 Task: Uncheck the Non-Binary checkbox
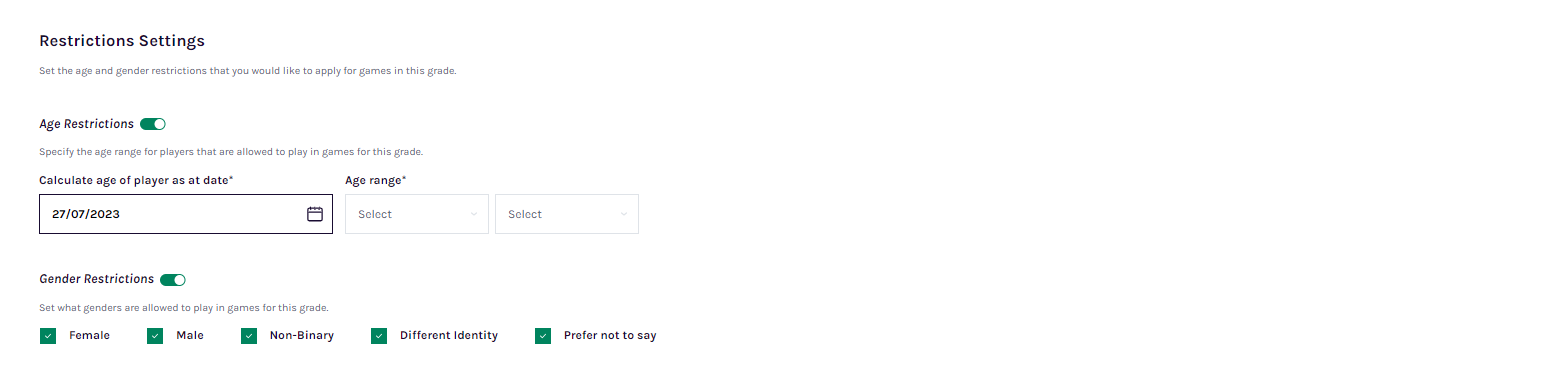point(249,336)
